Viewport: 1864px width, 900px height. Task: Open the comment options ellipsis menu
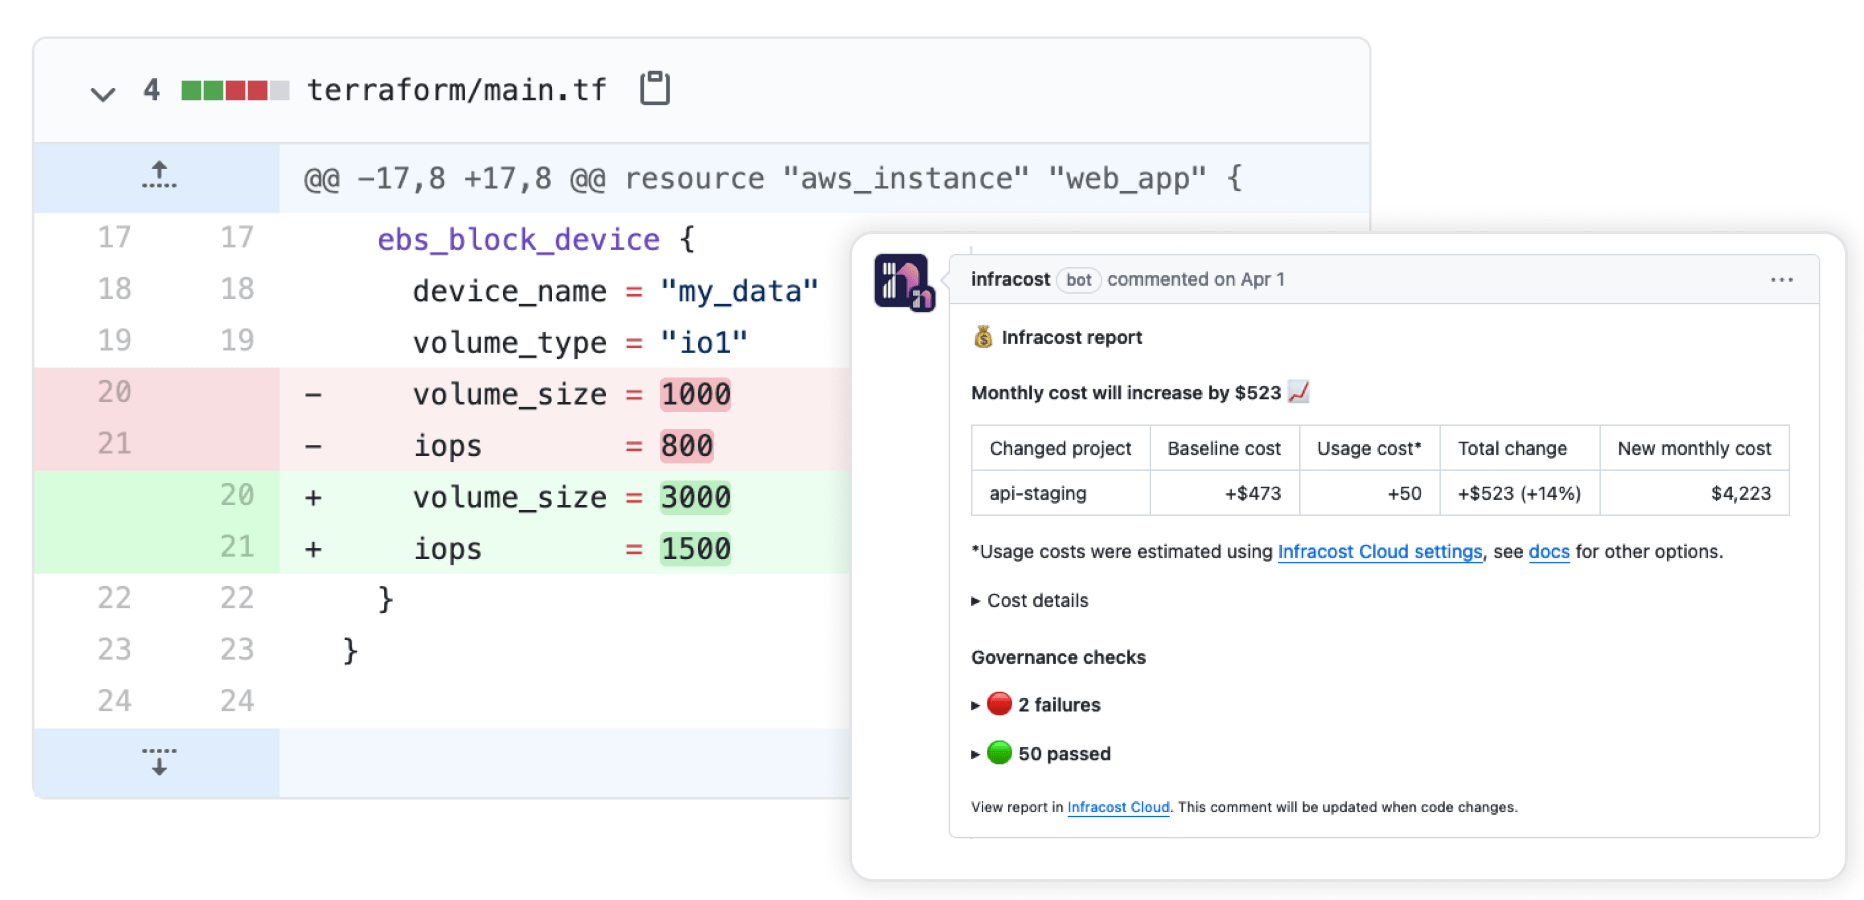(1781, 280)
